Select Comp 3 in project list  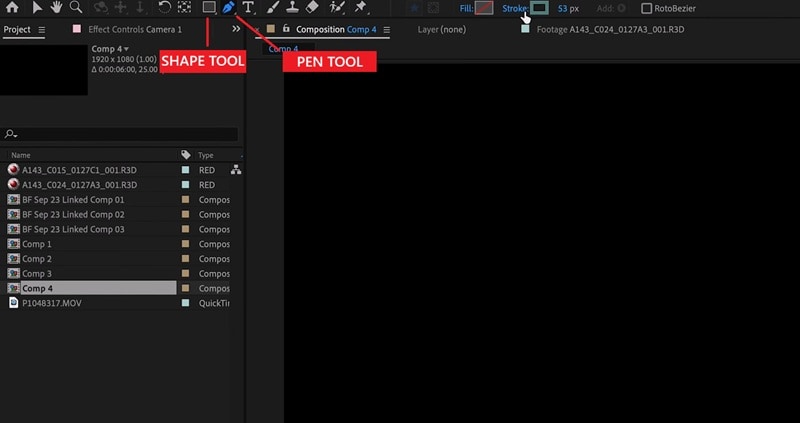37,273
